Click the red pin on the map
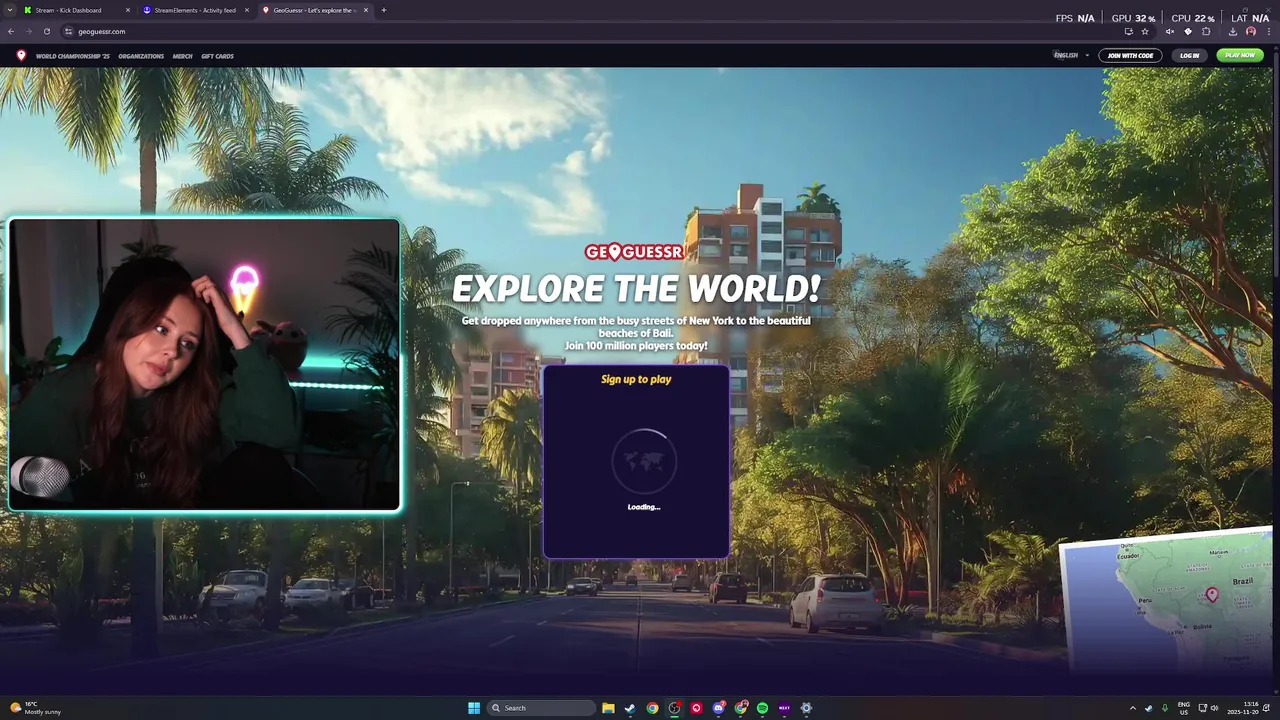Viewport: 1280px width, 720px height. [x=1212, y=594]
